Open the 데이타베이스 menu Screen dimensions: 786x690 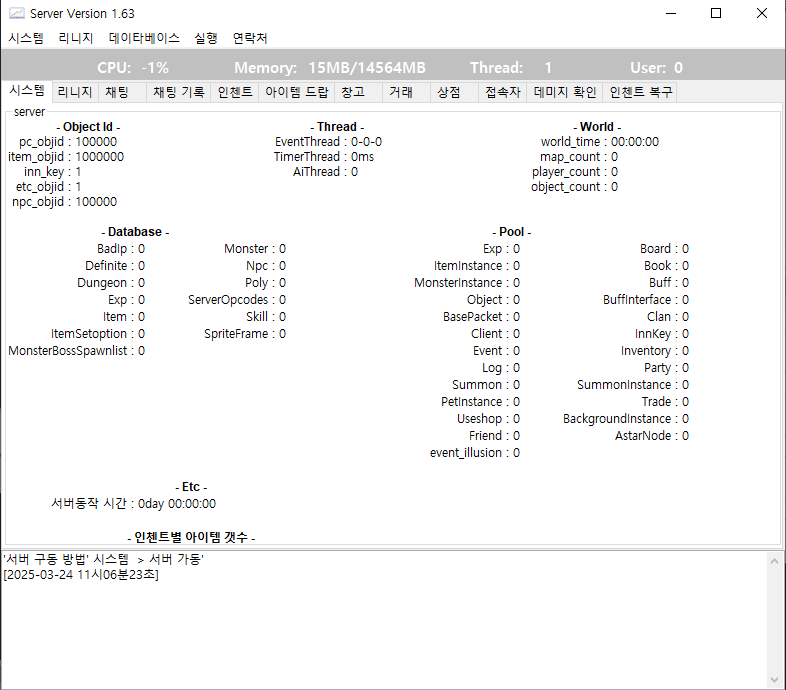(x=144, y=38)
